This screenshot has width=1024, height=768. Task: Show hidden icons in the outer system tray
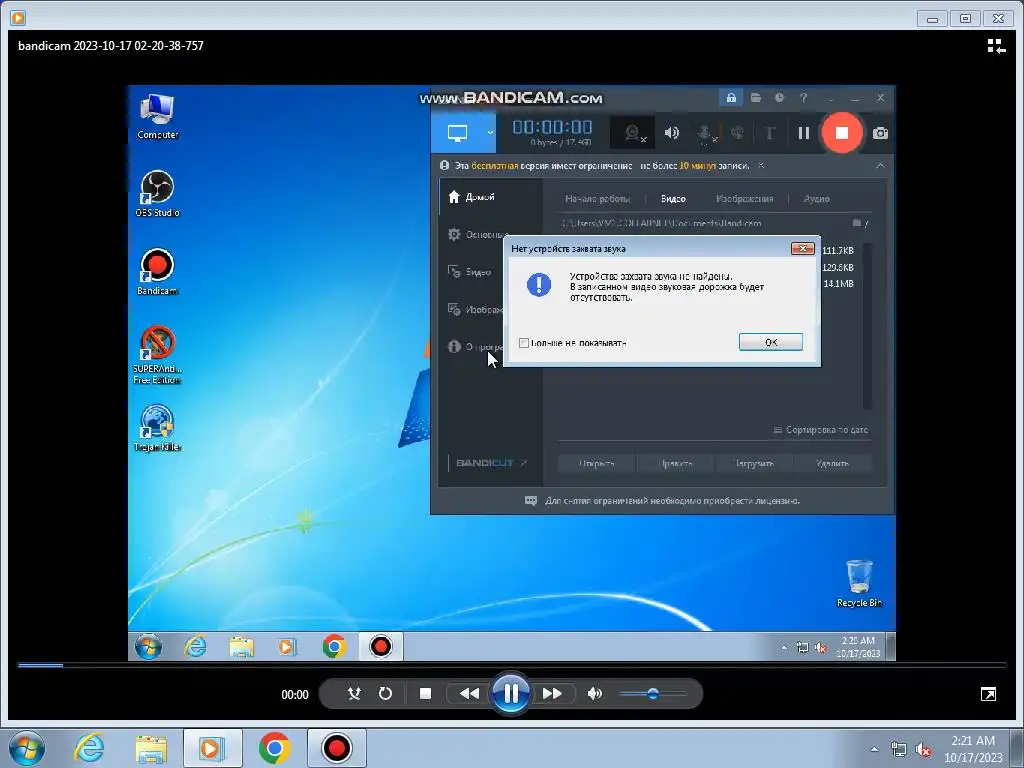[874, 749]
